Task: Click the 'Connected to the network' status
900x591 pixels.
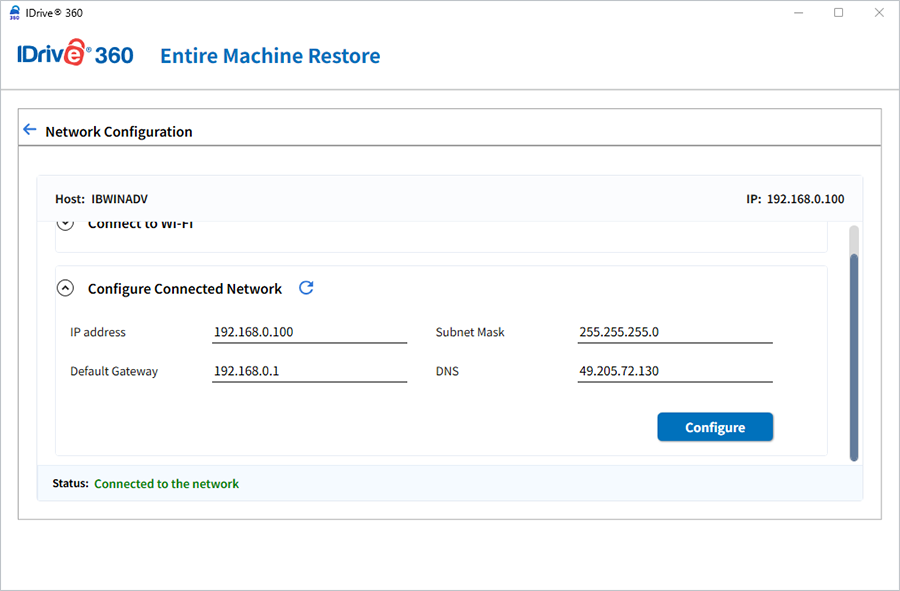Action: [x=166, y=484]
